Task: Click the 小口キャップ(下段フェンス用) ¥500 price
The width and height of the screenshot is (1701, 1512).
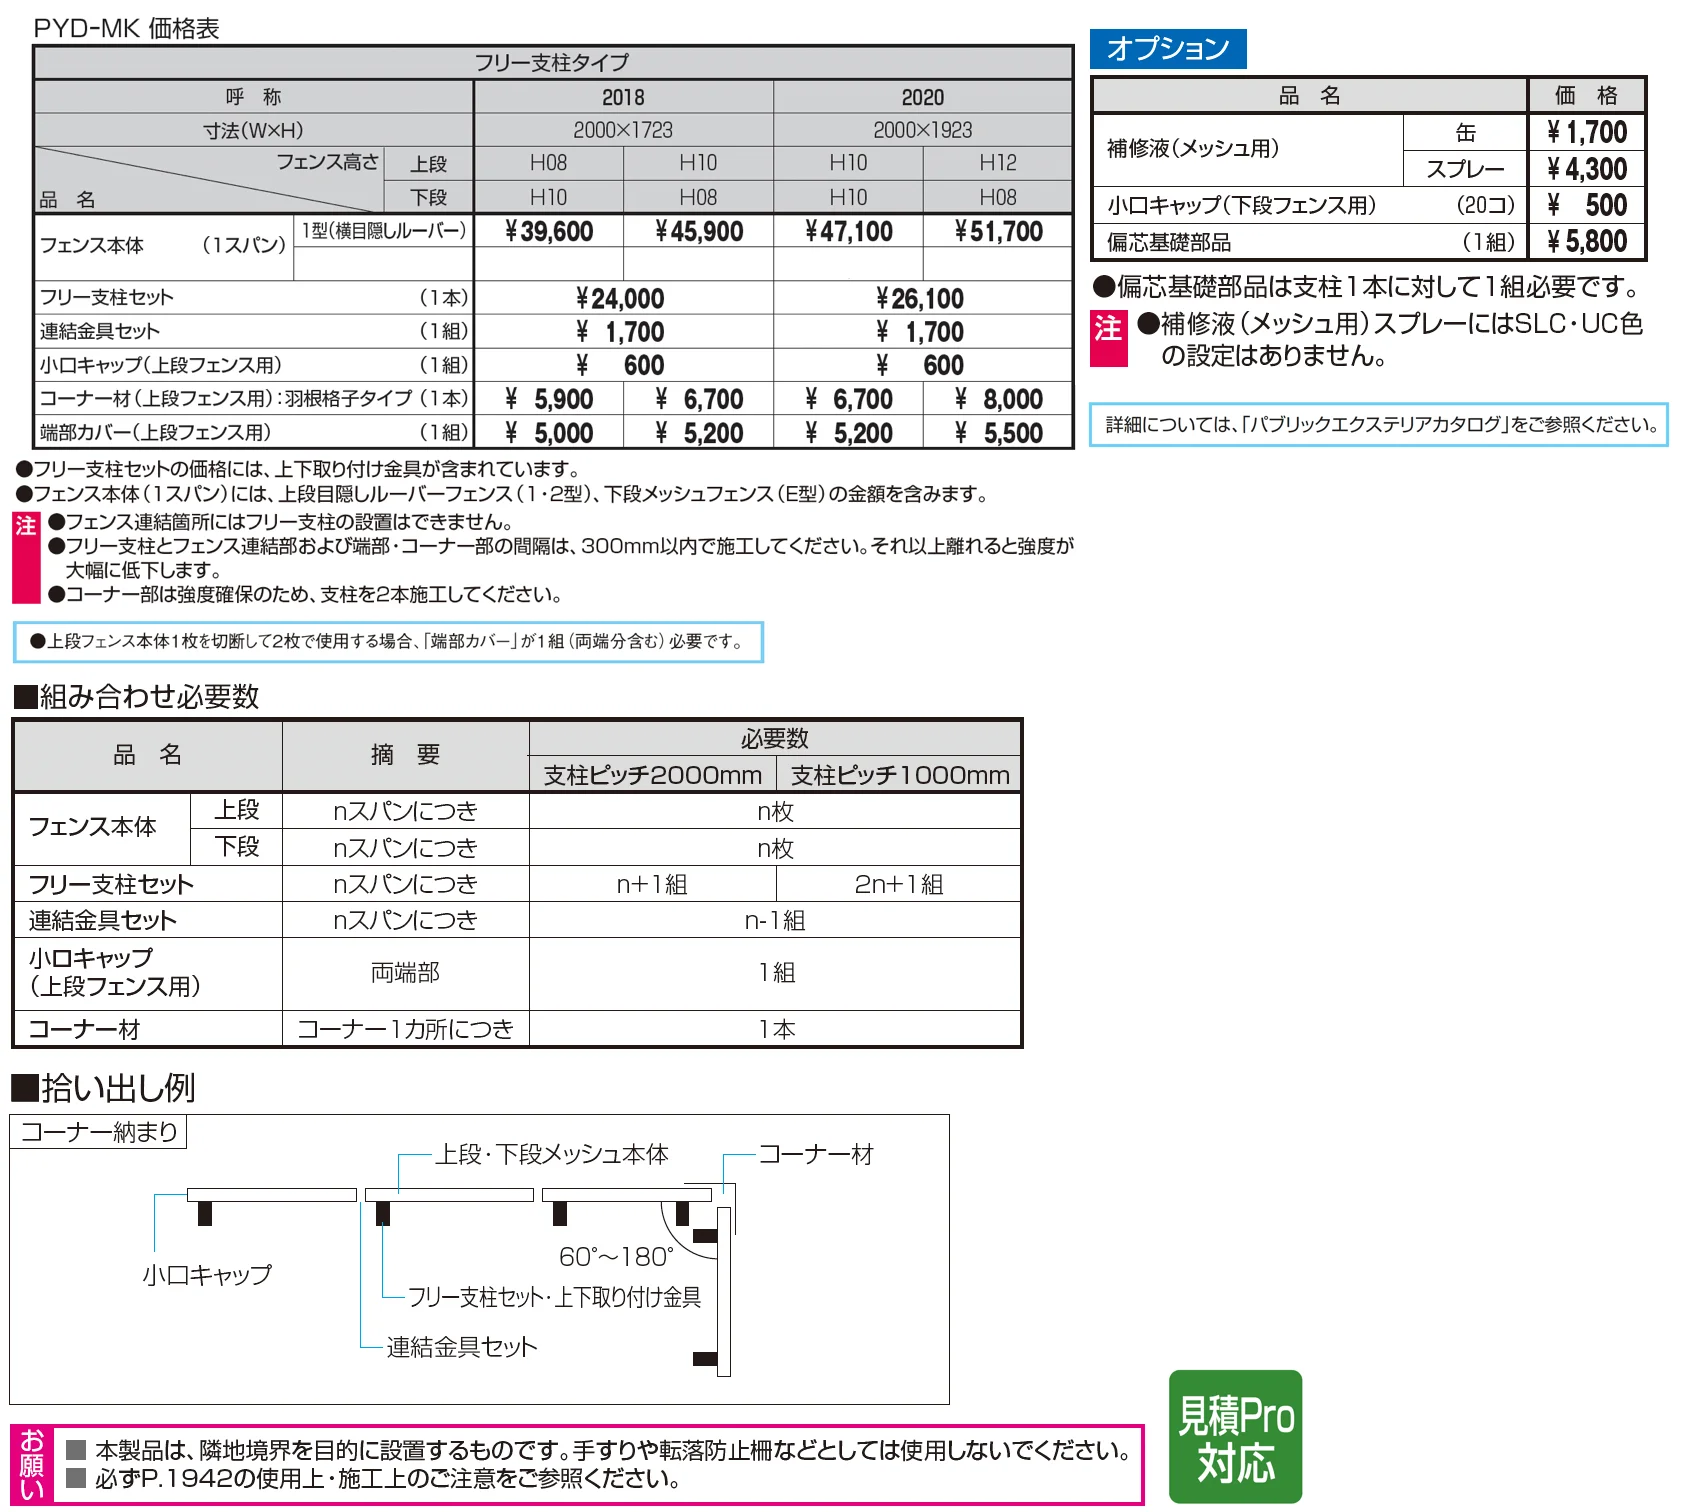Action: [1587, 205]
